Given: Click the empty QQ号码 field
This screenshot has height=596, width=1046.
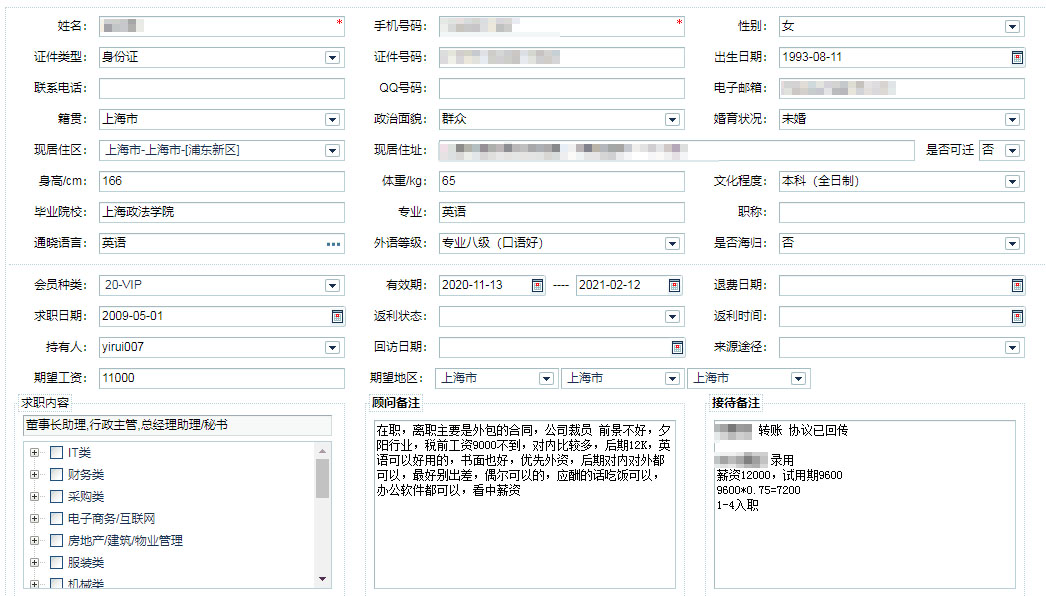Looking at the screenshot, I should coord(562,88).
